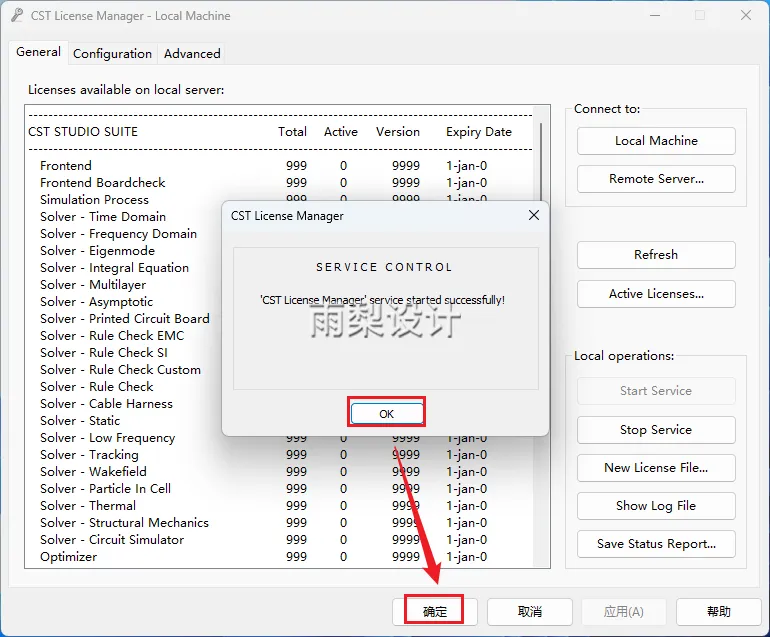Select the Frontend Boardcheck row
Screen dimensions: 770x637
pyautogui.click(x=263, y=183)
